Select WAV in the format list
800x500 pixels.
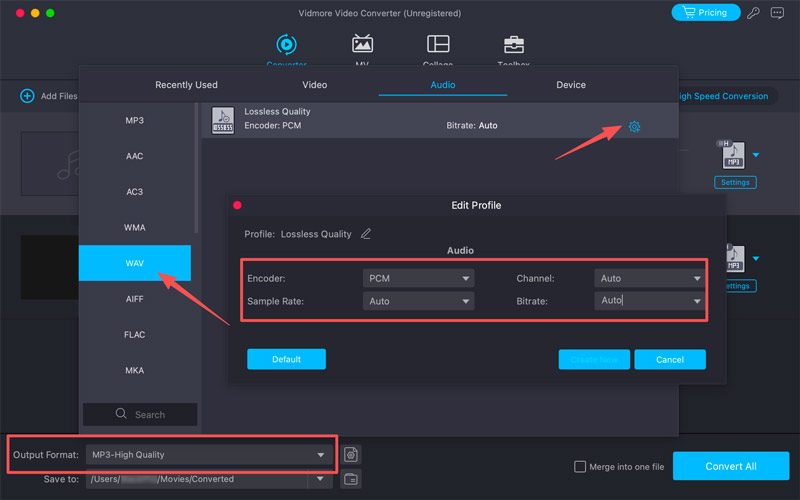click(135, 263)
